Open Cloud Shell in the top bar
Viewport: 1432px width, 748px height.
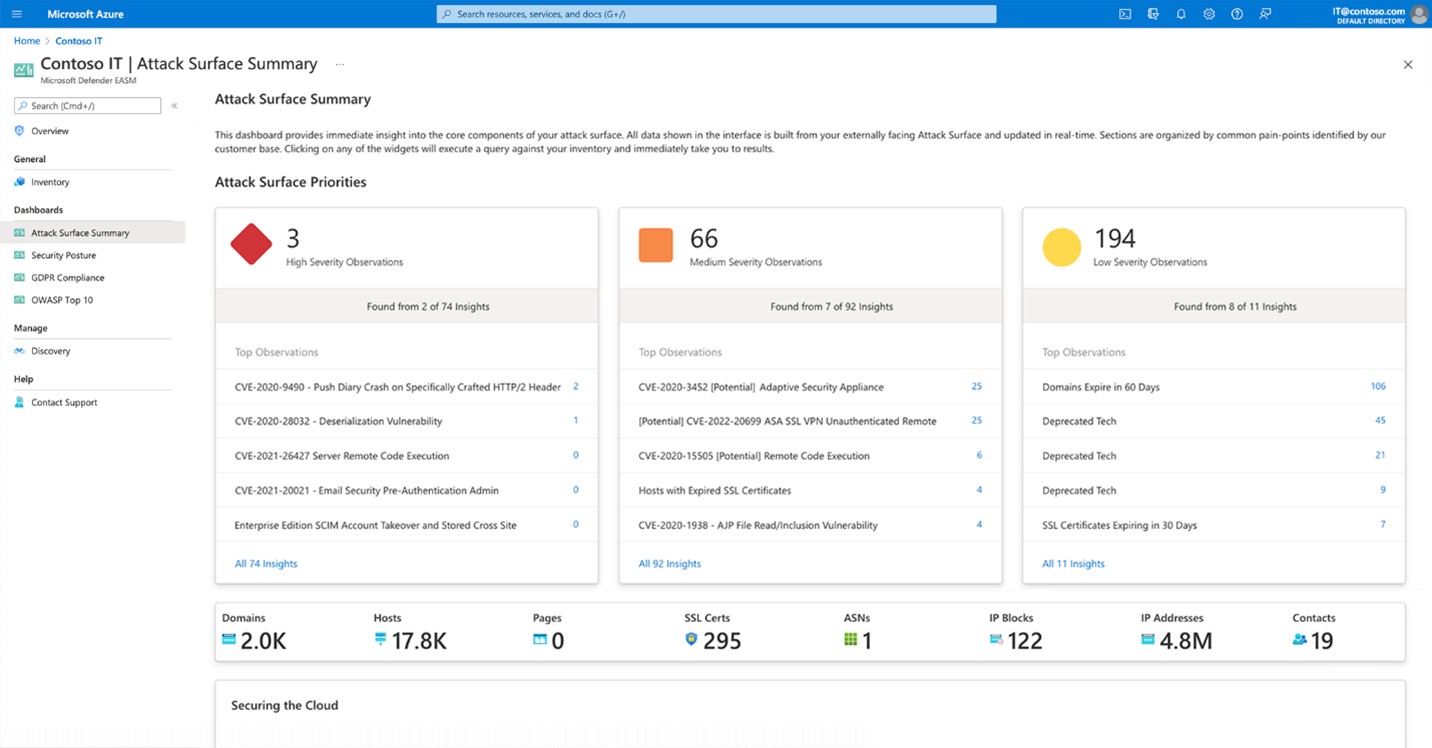point(1125,13)
